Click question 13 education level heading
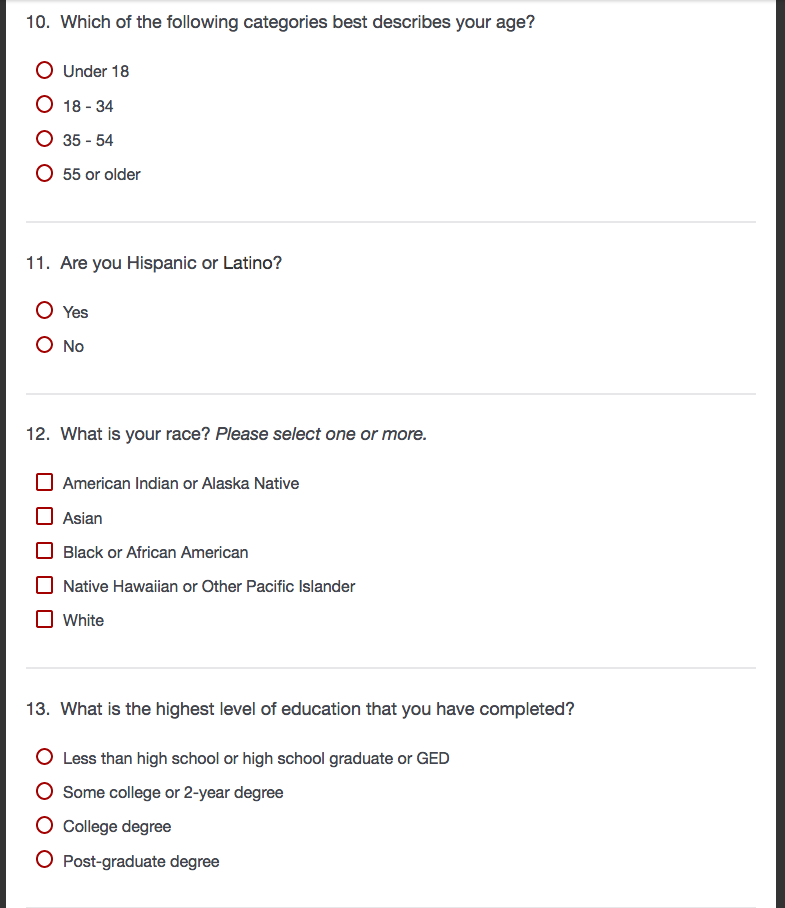Image resolution: width=785 pixels, height=908 pixels. pyautogui.click(x=317, y=709)
